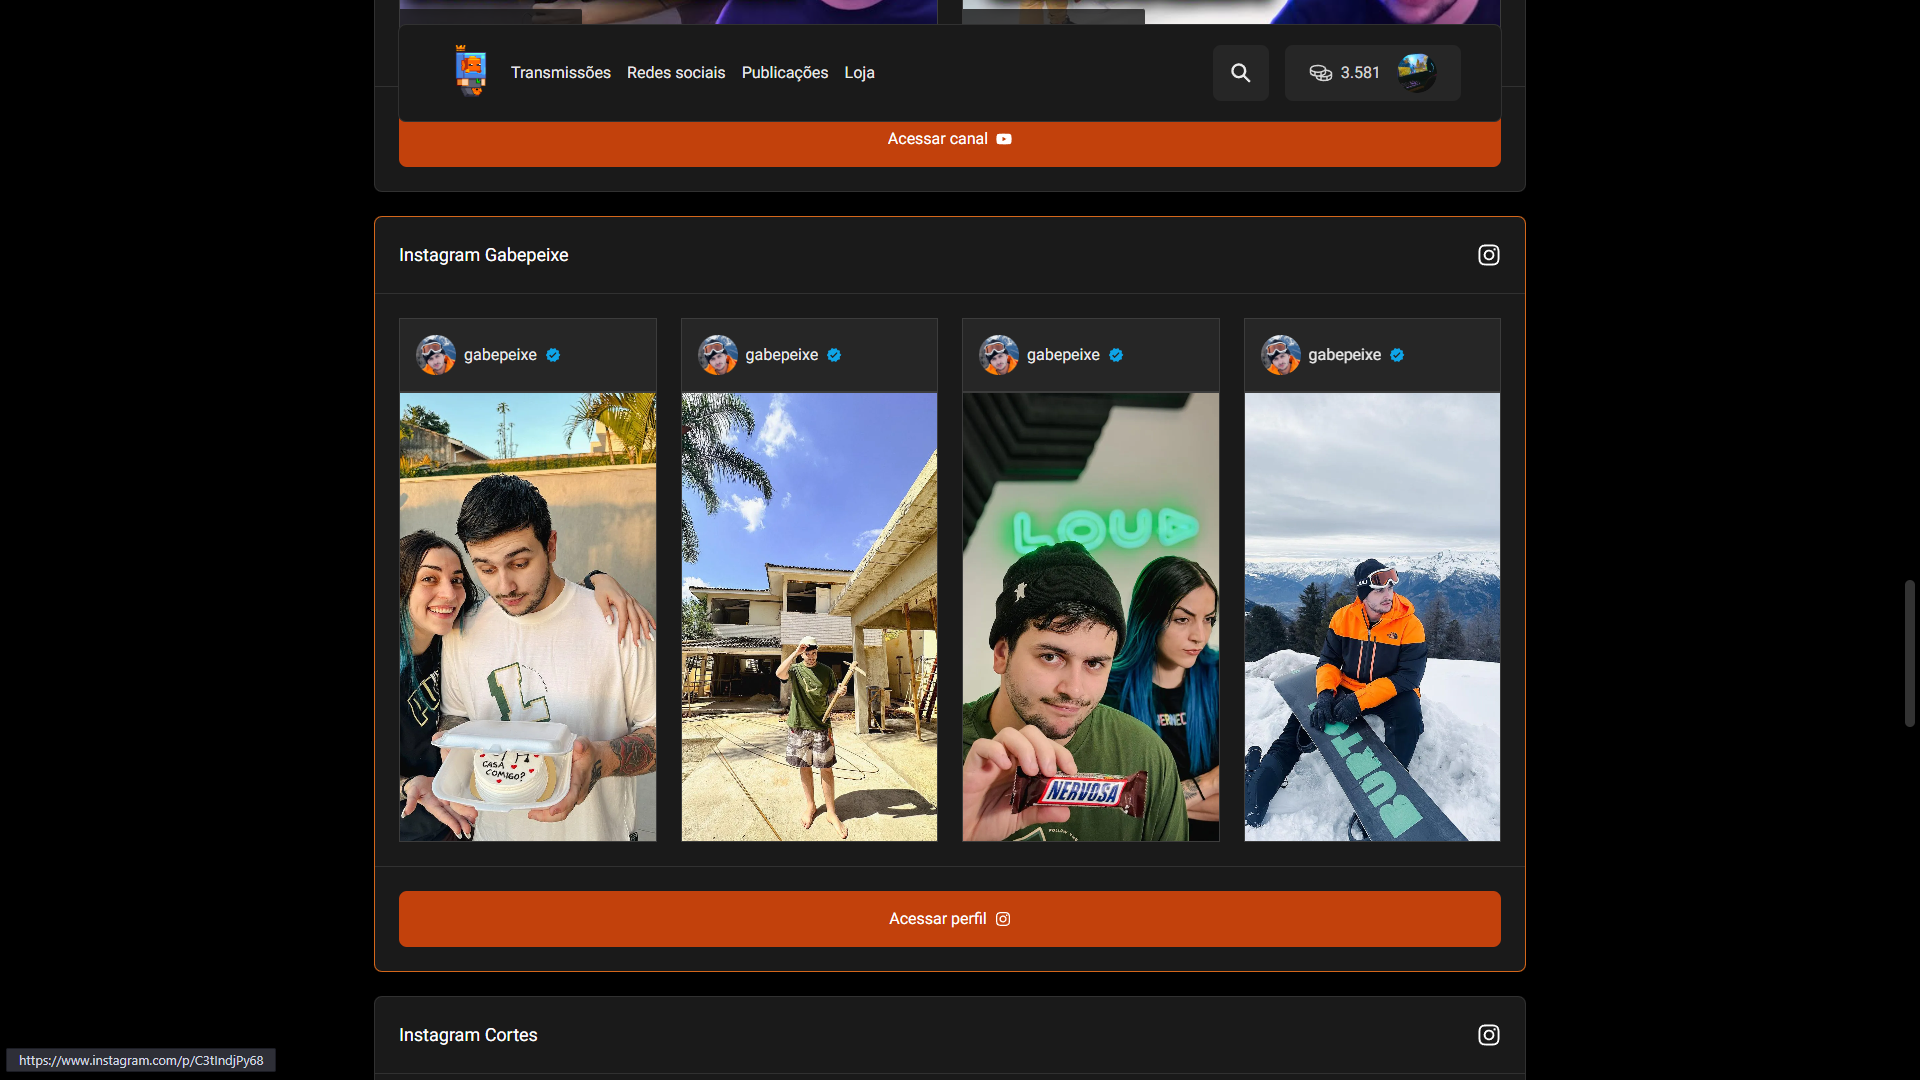Click verified badge on third gabepeixe post

click(x=1116, y=355)
